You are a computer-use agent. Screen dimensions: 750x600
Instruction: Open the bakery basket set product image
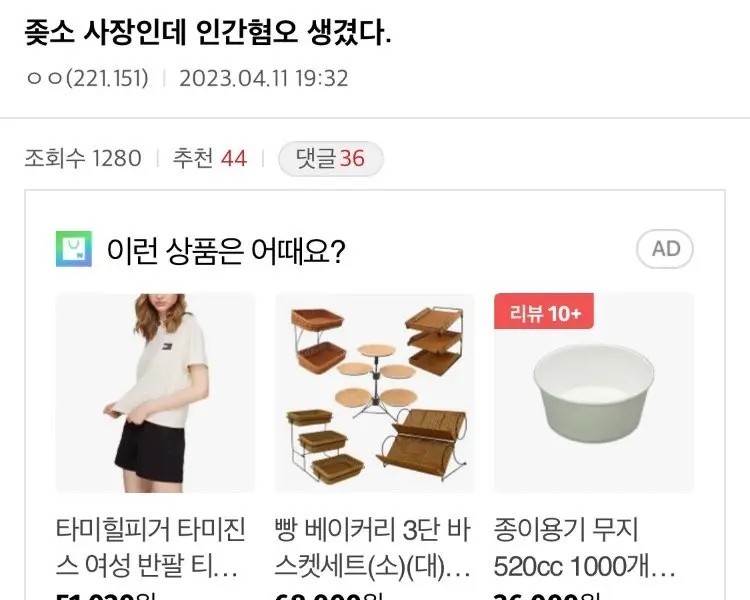click(375, 393)
